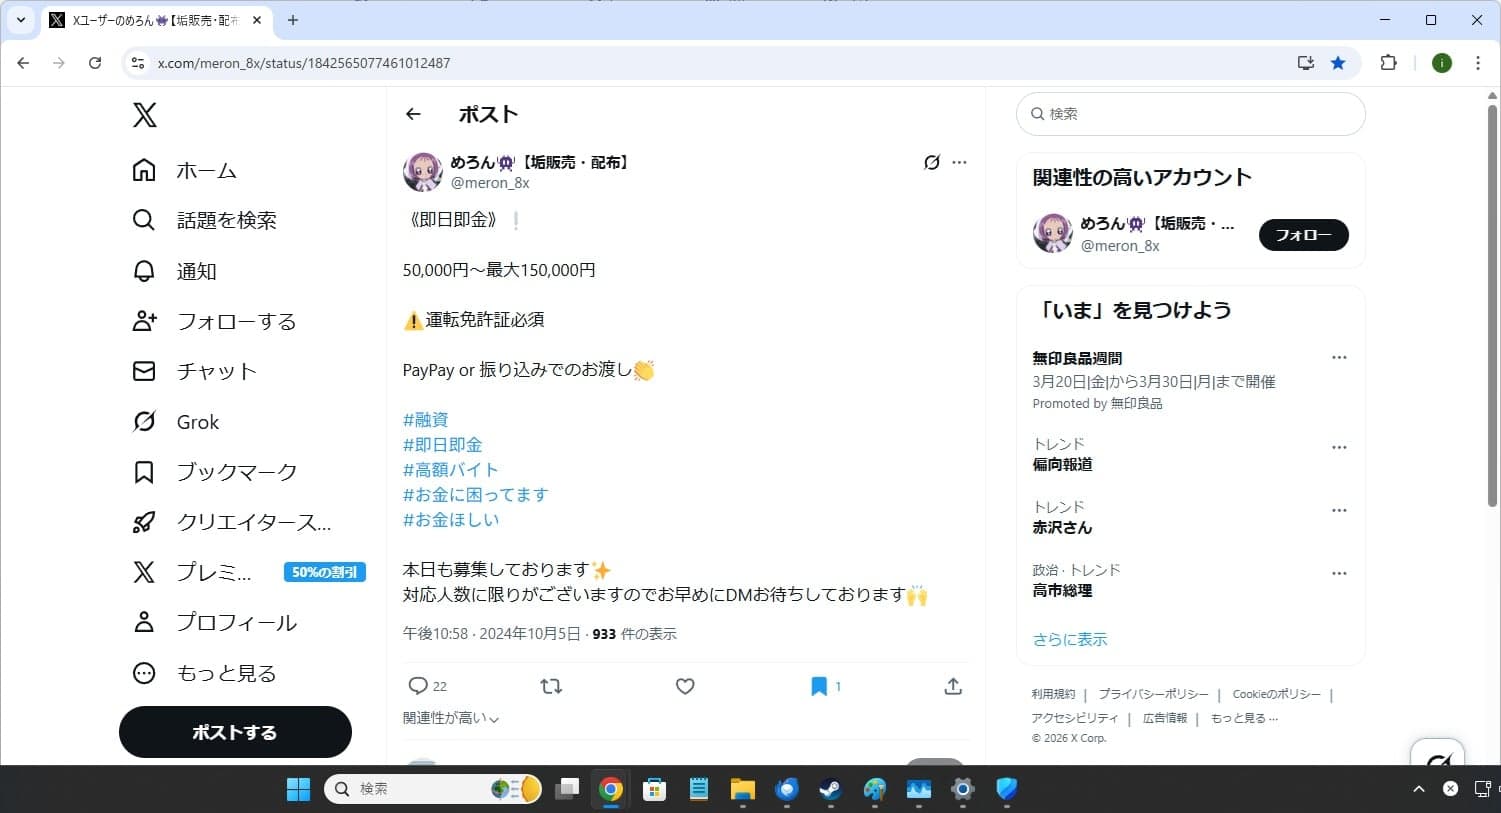1501x813 pixels.
Task: Click the reply icon with 22 replies
Action: point(418,686)
